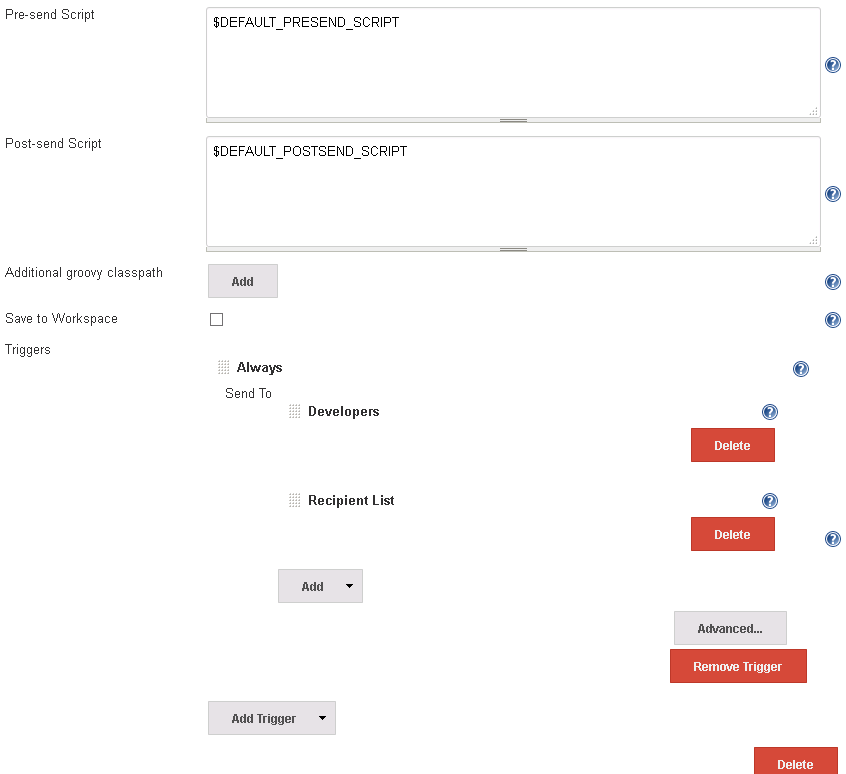Focus the Pre-send Script text area
This screenshot has width=846, height=774.
513,63
